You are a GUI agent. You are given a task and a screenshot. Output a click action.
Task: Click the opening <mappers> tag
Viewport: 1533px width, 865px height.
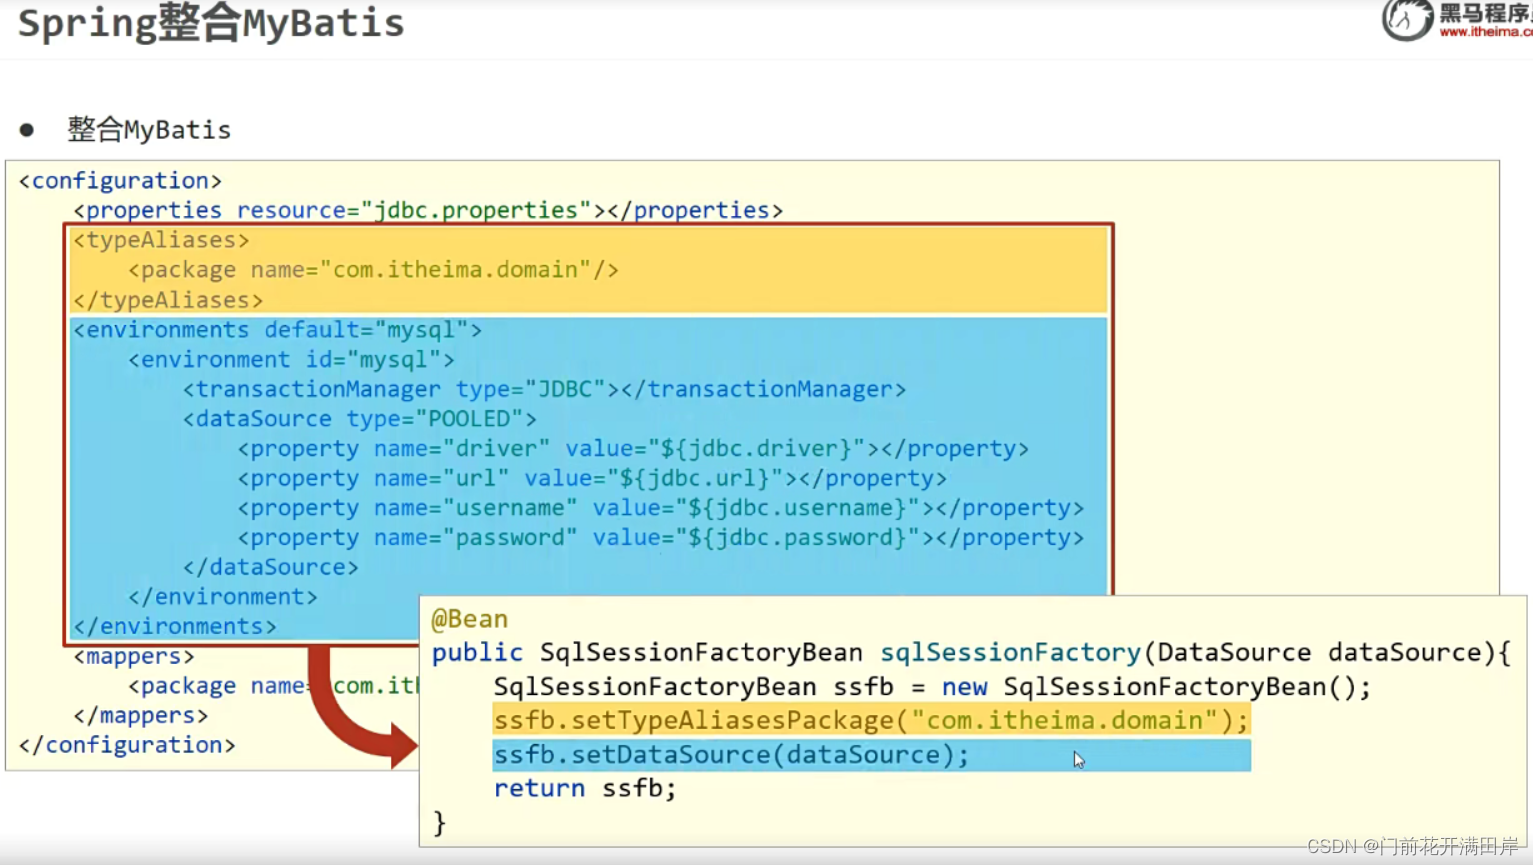134,657
